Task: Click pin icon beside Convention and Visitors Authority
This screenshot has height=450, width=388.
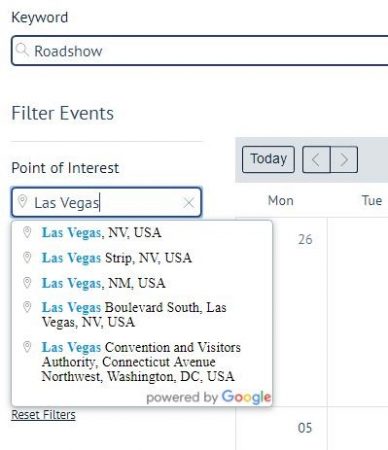Action: pyautogui.click(x=27, y=347)
